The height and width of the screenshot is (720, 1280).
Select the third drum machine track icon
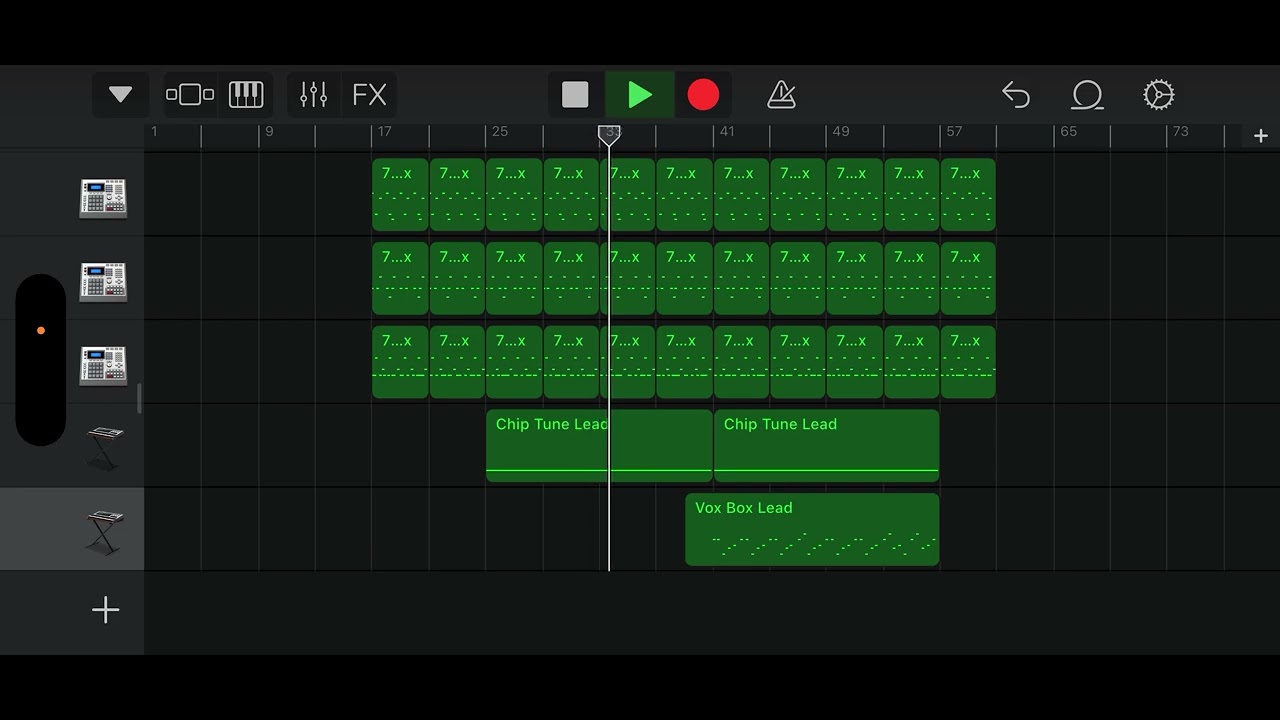(x=103, y=365)
